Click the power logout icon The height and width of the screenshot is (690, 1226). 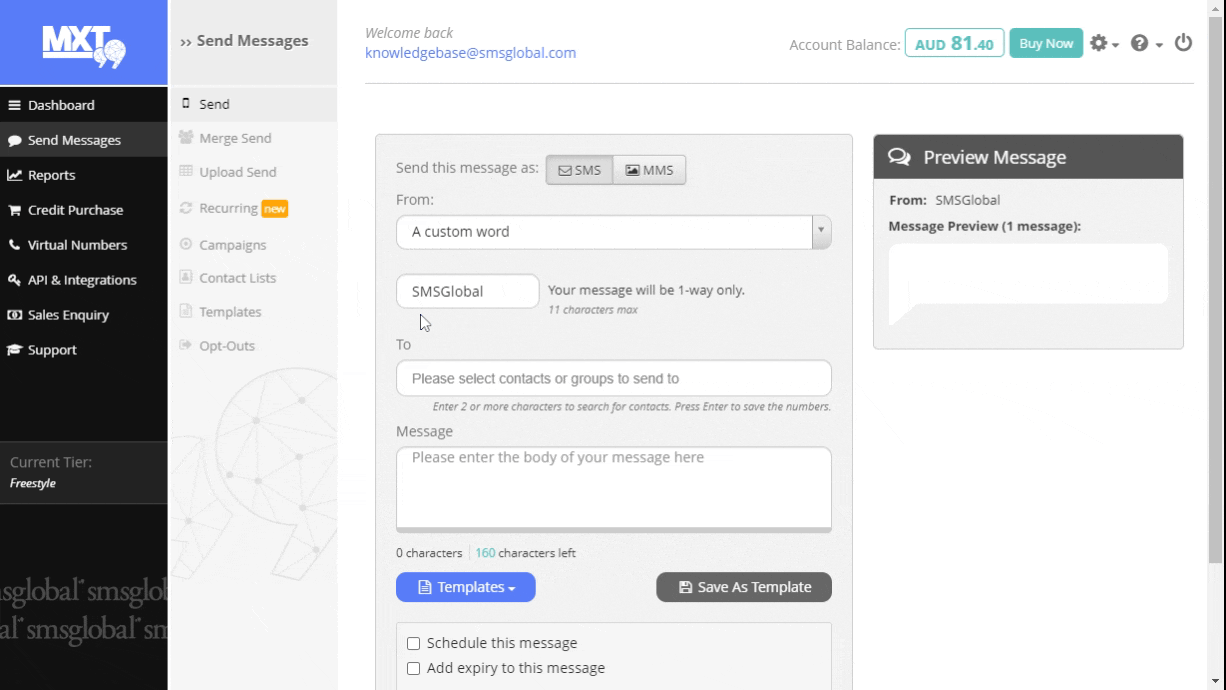(x=1183, y=43)
